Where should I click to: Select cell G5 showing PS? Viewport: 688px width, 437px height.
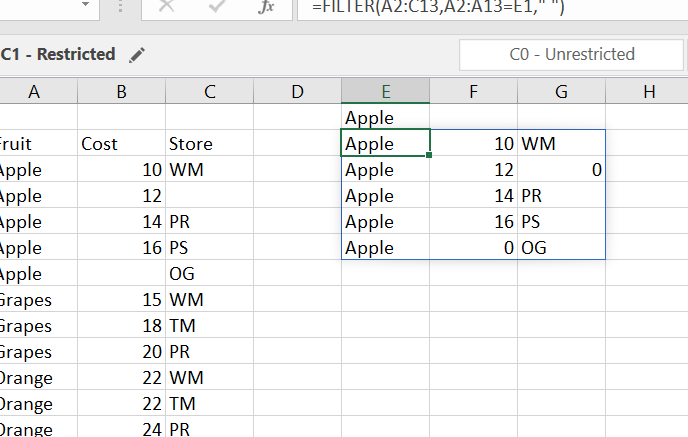coord(562,221)
